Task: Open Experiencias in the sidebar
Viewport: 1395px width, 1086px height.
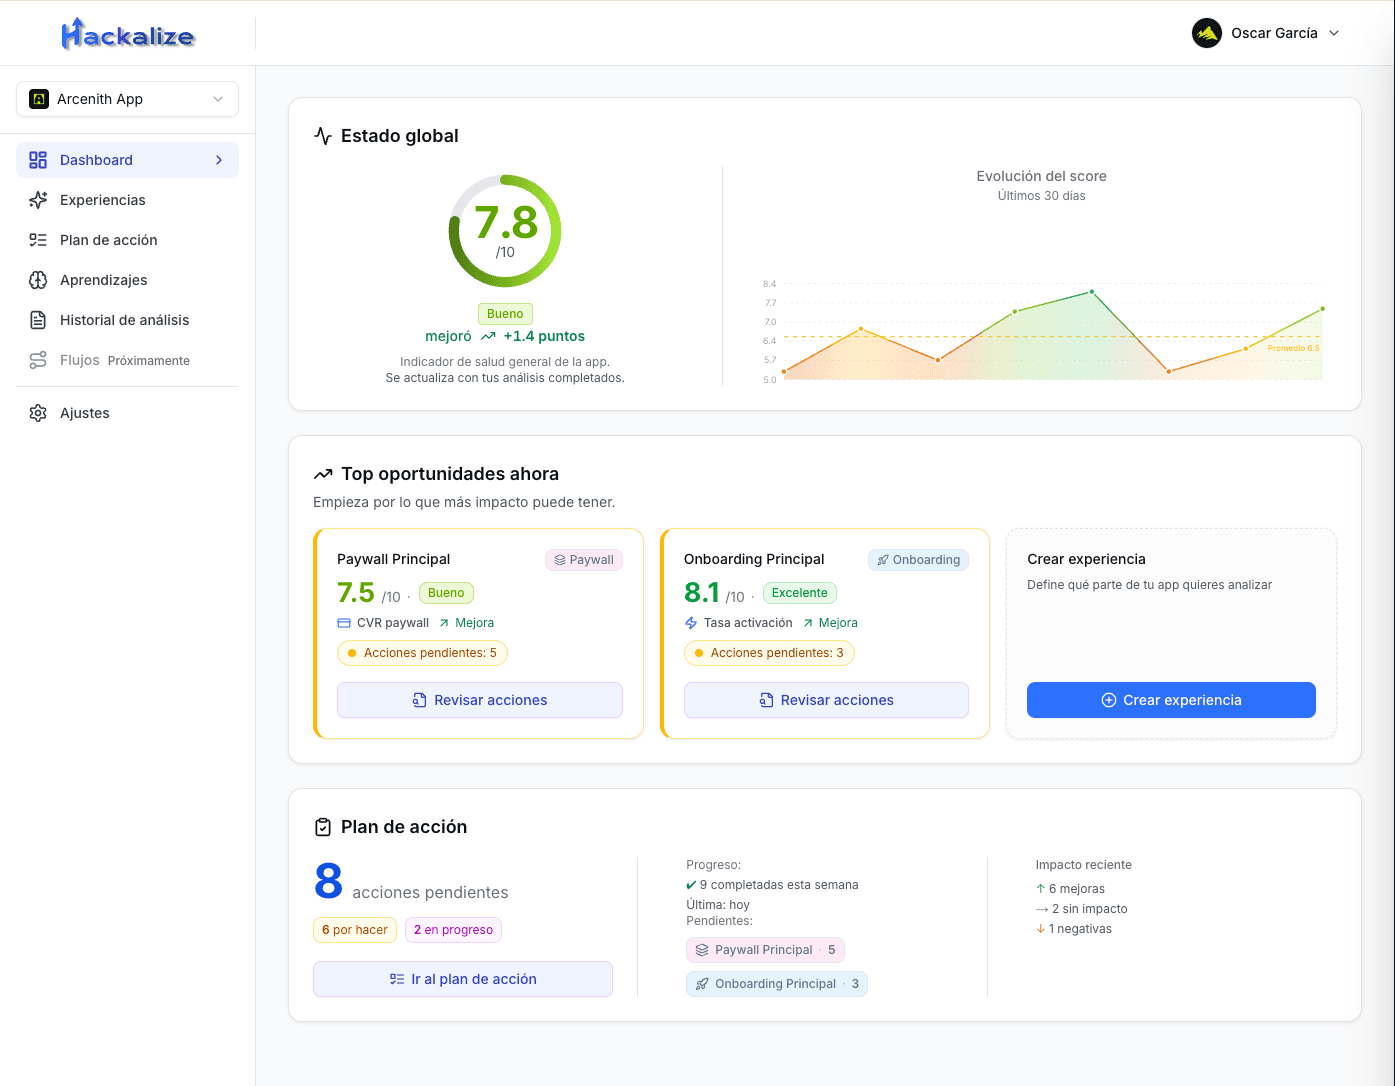Action: tap(127, 200)
